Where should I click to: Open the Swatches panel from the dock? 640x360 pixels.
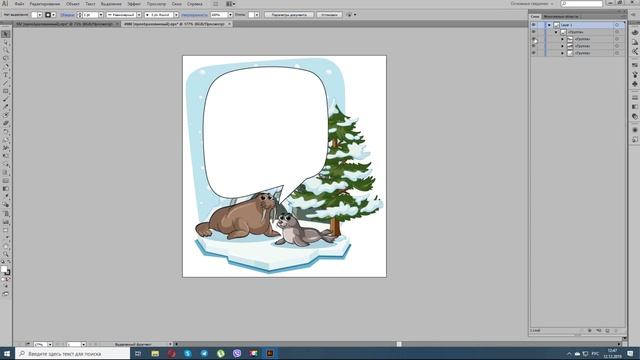coord(635,65)
